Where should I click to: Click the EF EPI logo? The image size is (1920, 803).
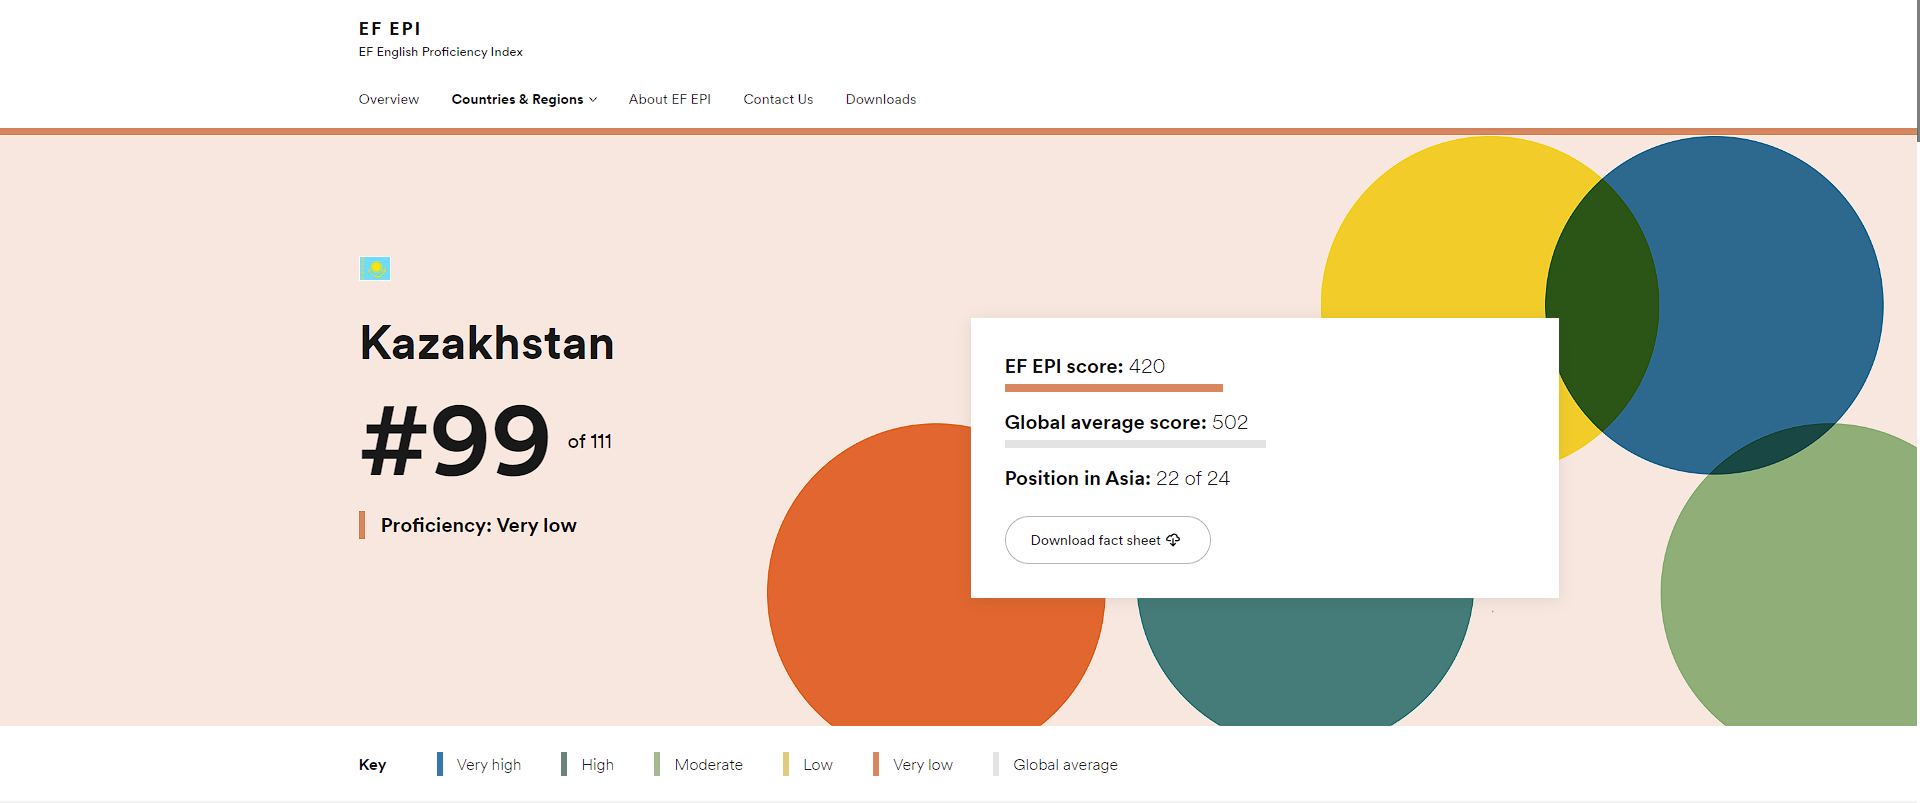pyautogui.click(x=390, y=29)
